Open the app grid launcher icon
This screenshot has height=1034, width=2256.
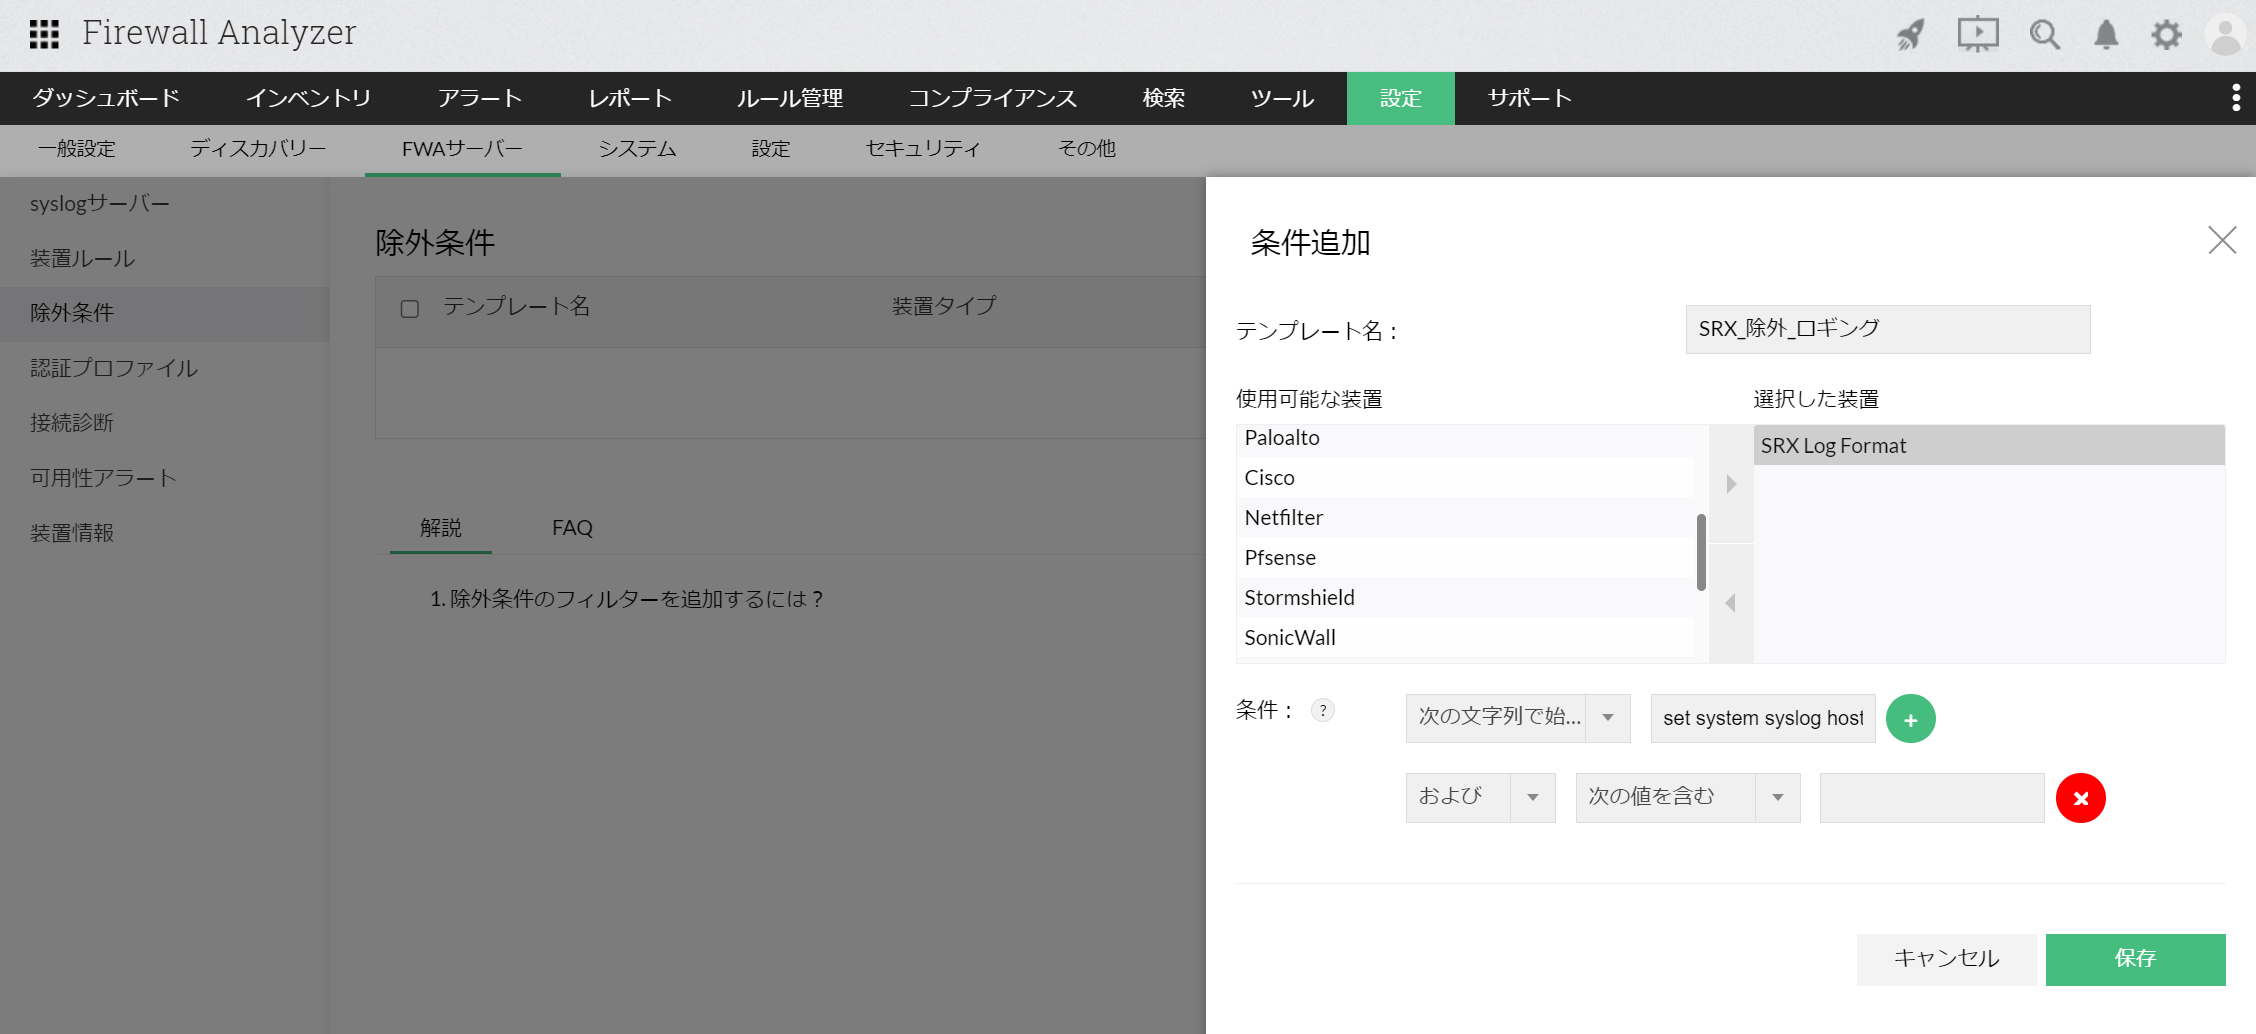coord(44,34)
